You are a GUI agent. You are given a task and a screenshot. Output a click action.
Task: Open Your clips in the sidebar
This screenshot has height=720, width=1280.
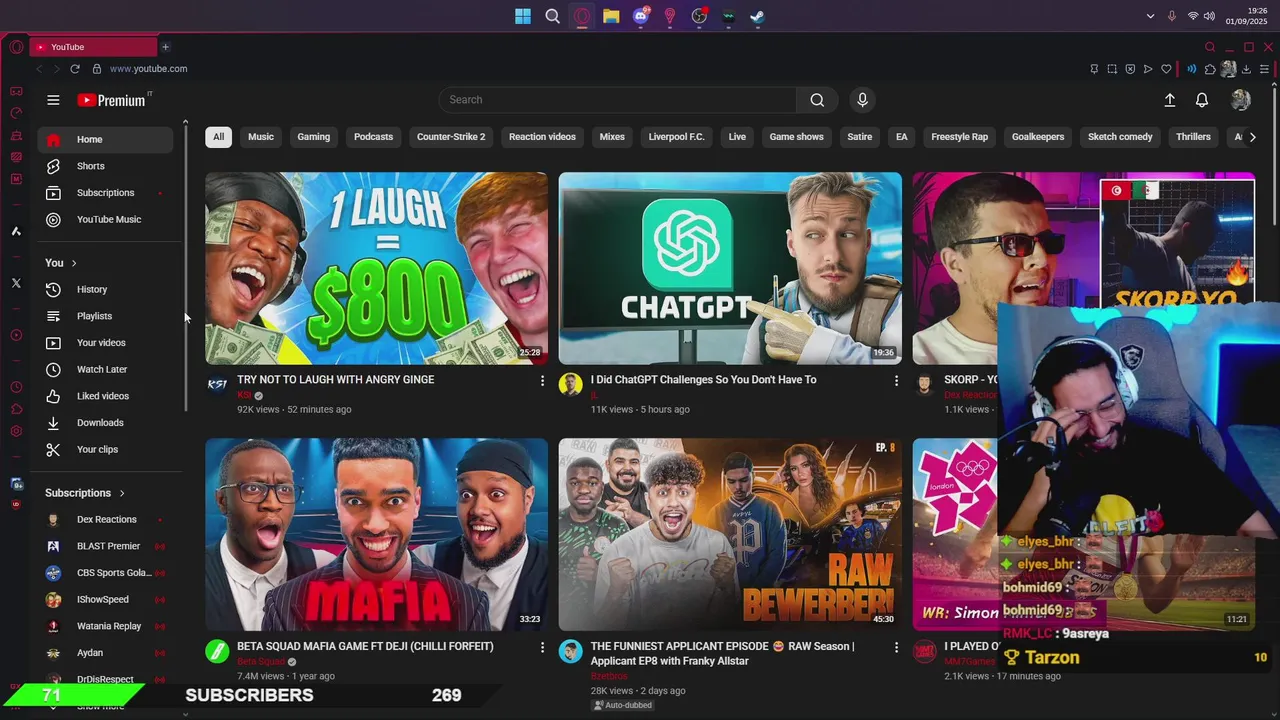(105, 449)
